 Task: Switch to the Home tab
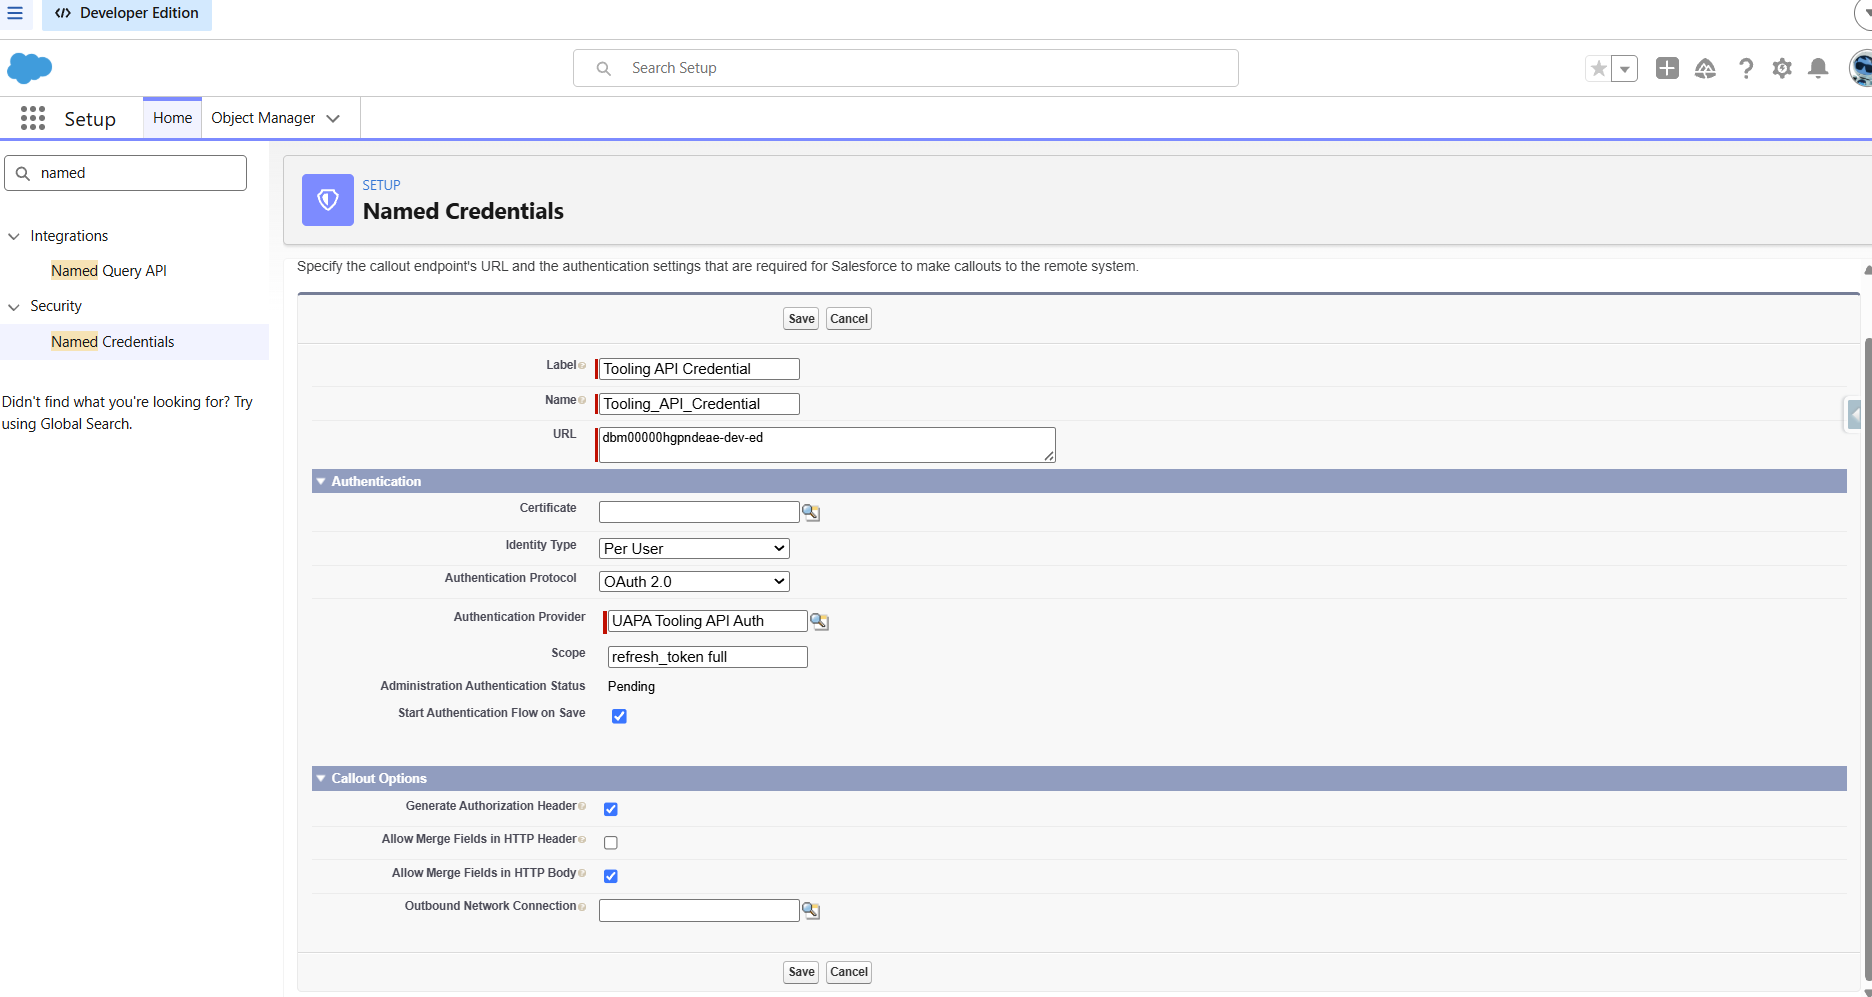coord(172,118)
